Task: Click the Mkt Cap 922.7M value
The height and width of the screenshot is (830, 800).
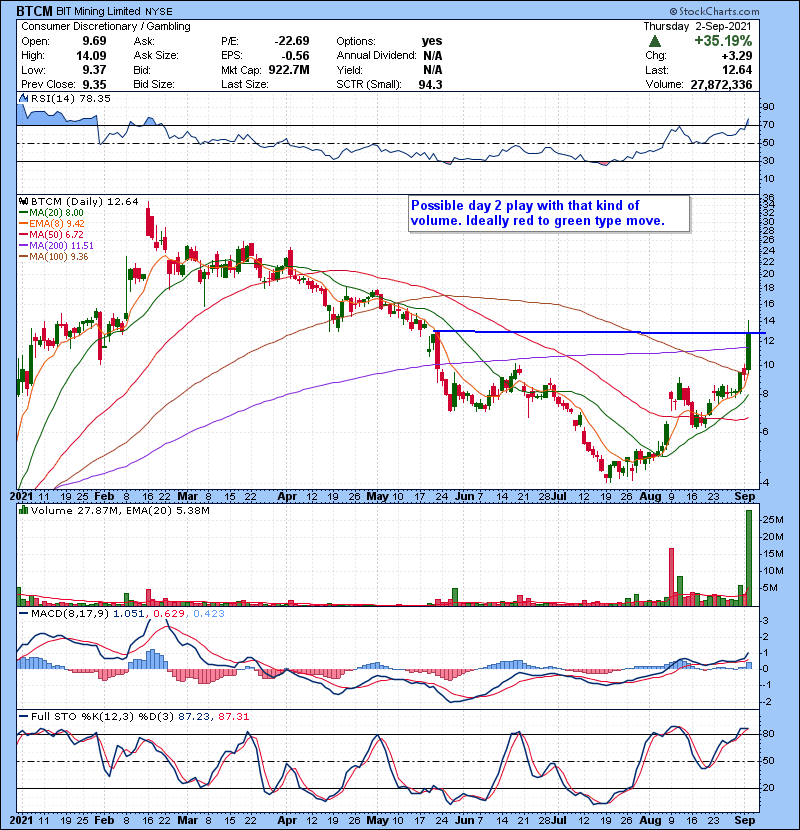Action: [x=289, y=70]
